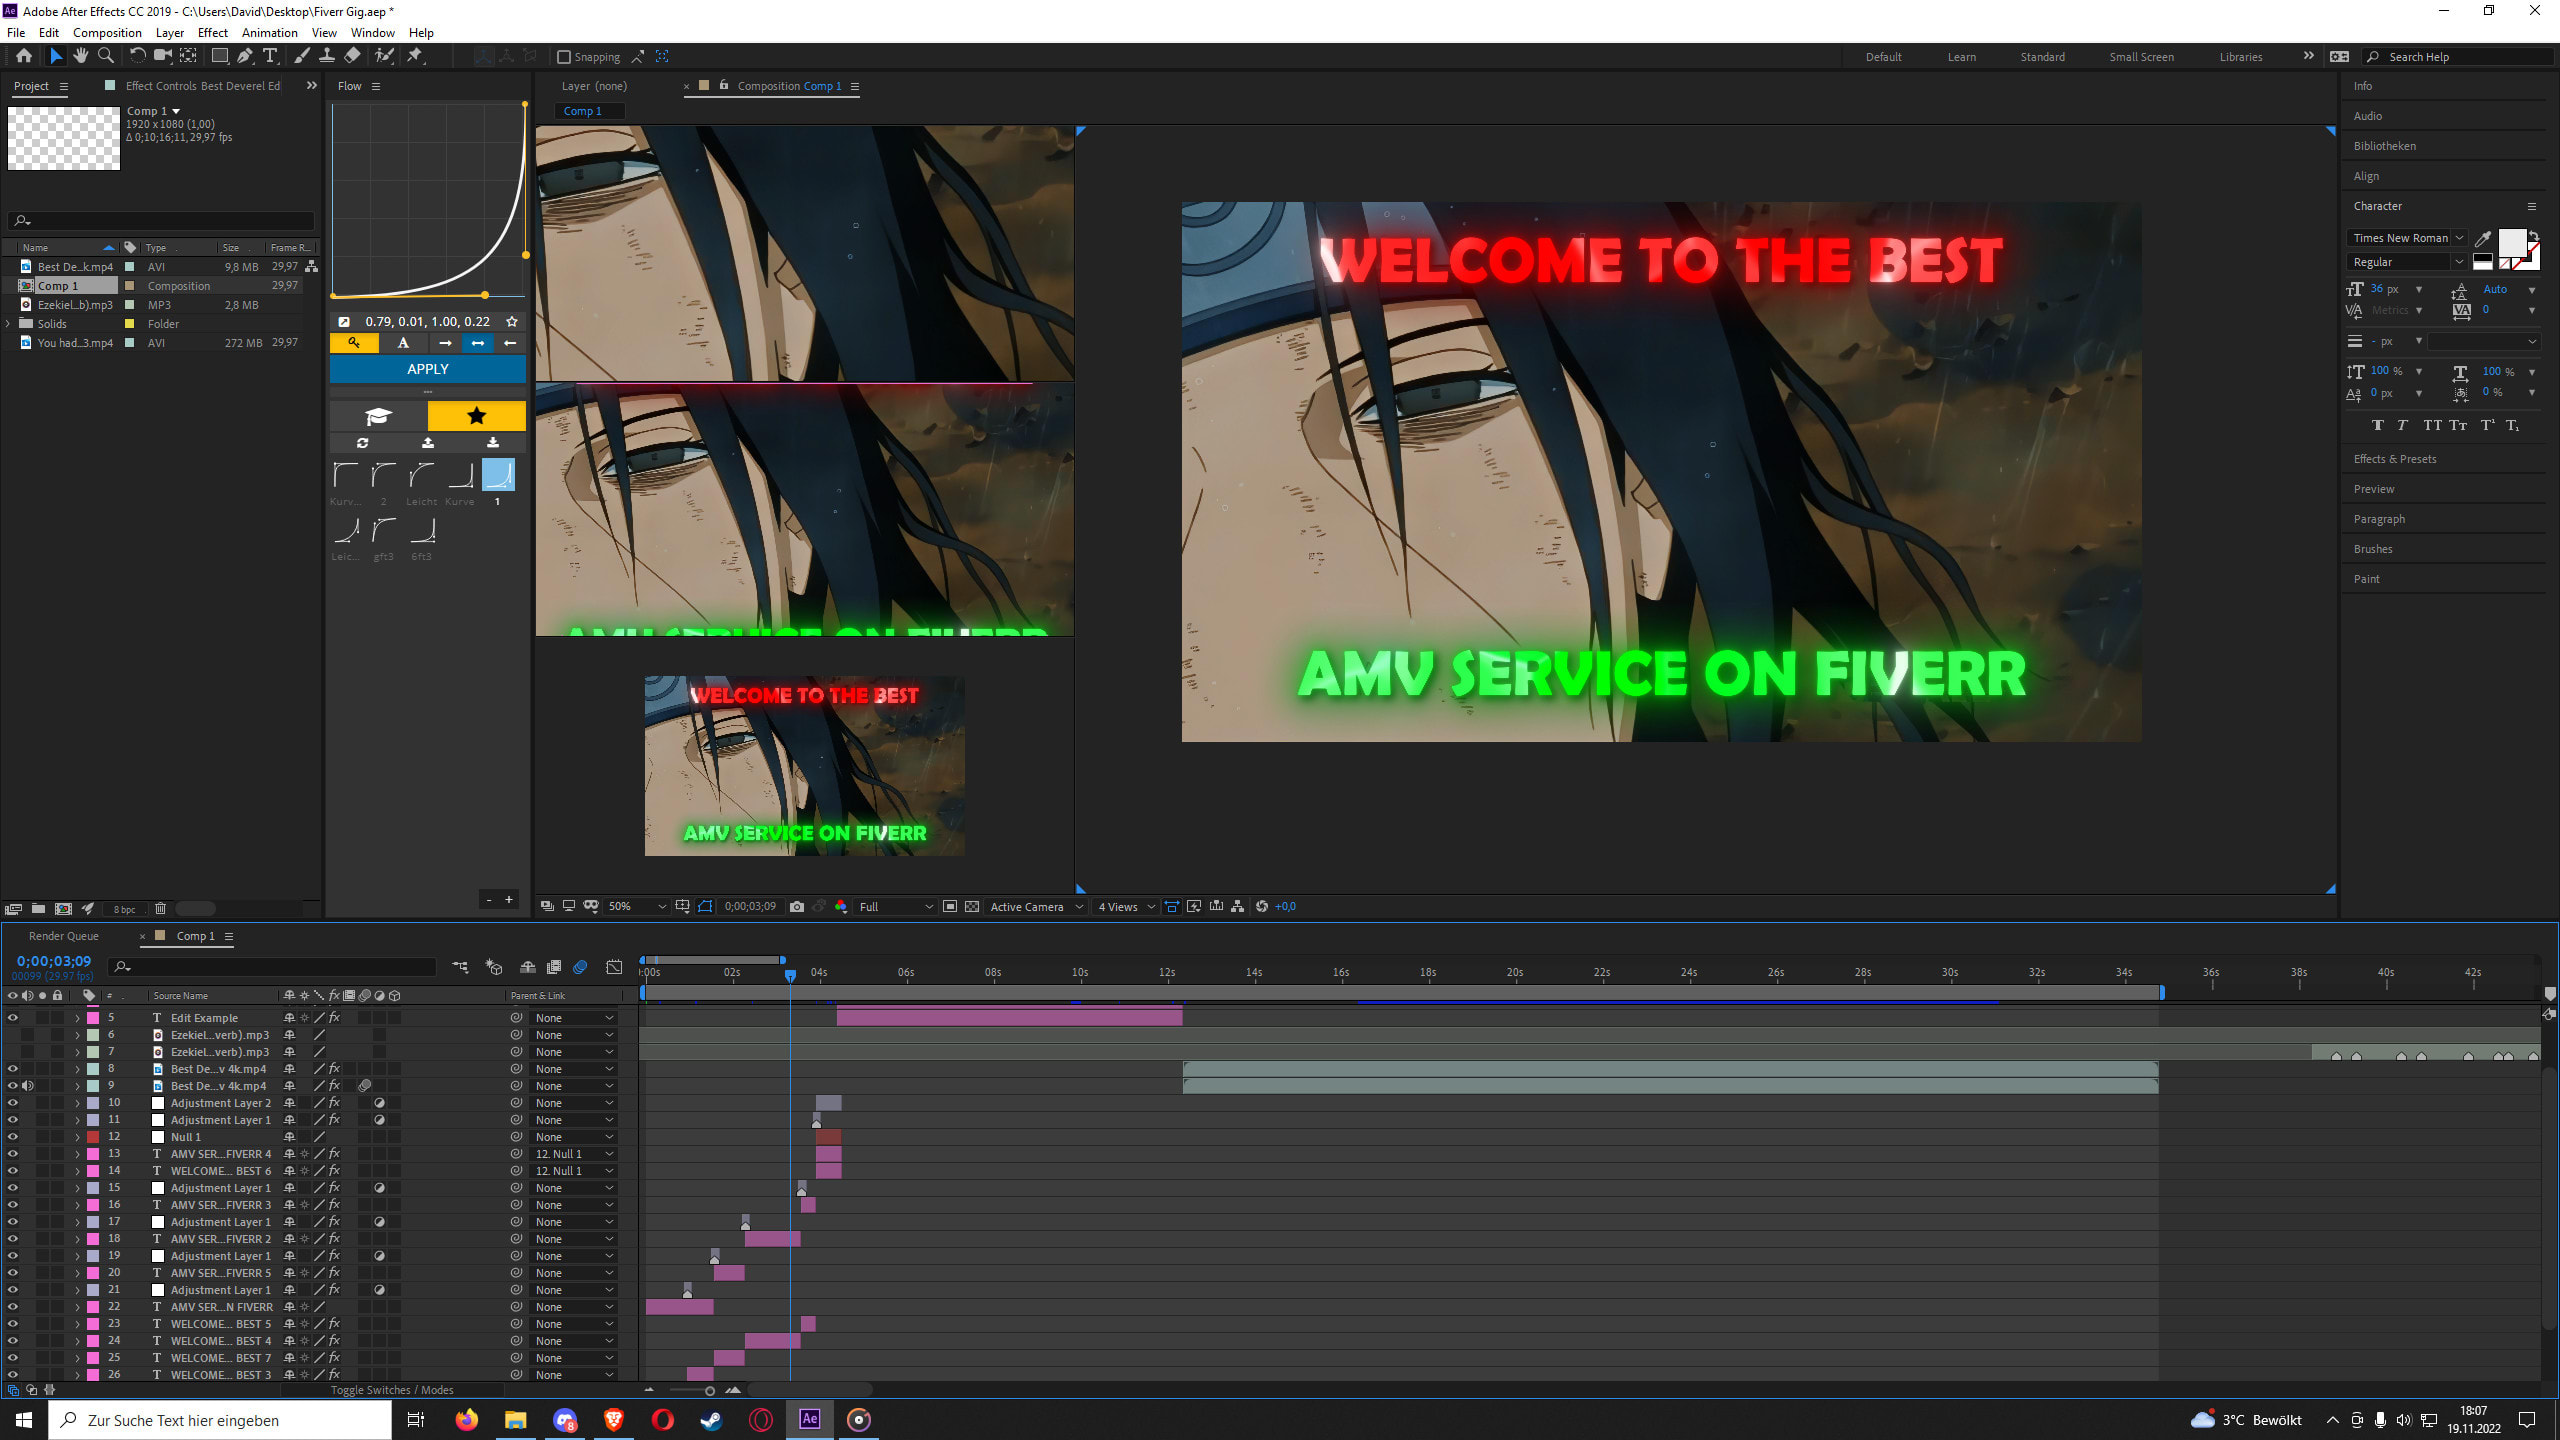Open the Graph Editor in timeline
Screen dimensions: 2560x1440
tap(614, 967)
